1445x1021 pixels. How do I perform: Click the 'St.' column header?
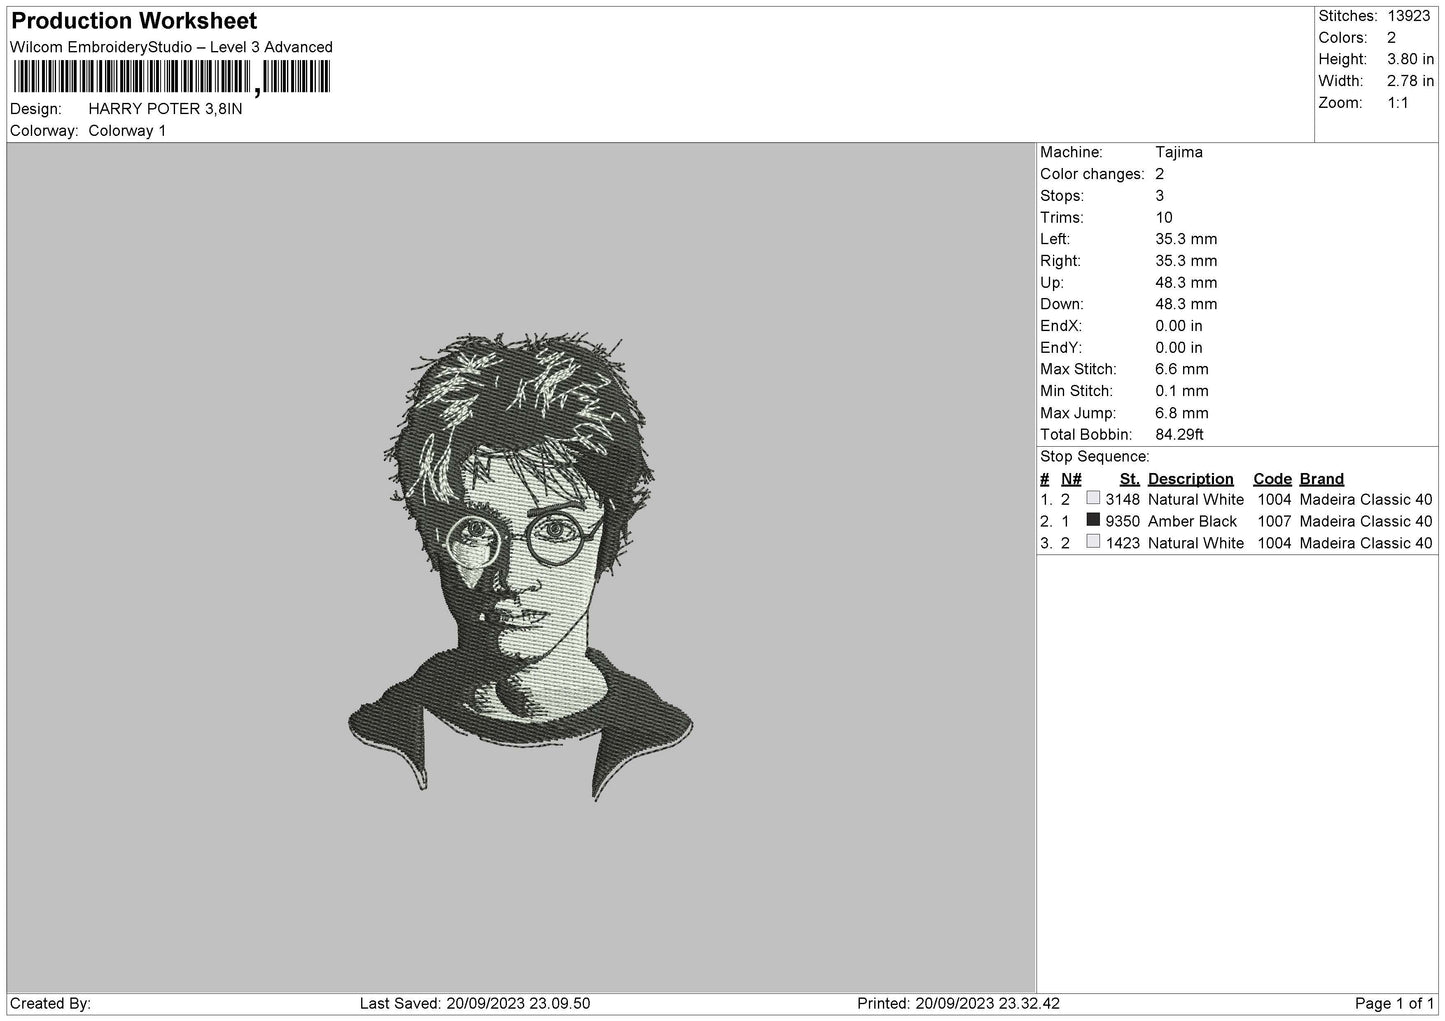(x=1130, y=479)
